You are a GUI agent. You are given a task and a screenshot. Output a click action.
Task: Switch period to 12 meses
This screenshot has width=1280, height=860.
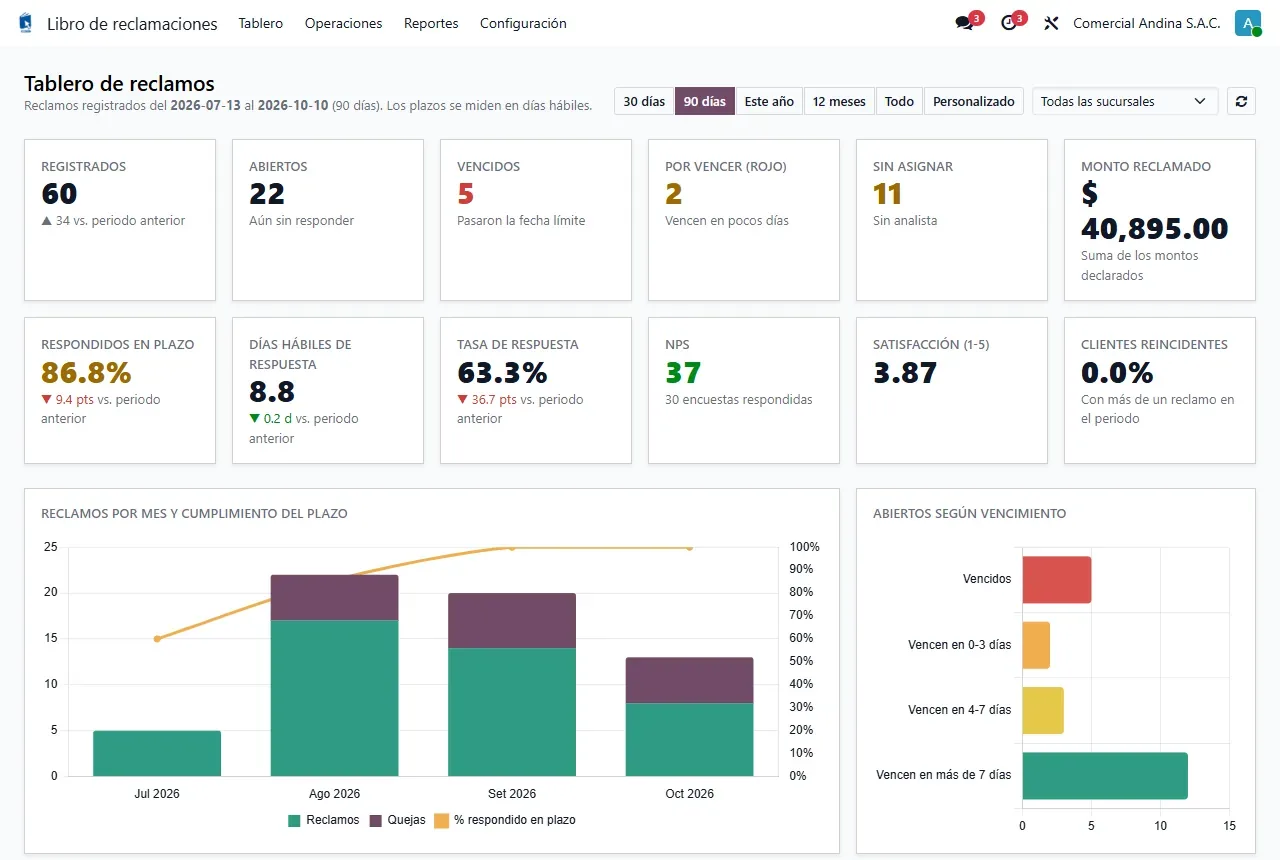pos(839,101)
